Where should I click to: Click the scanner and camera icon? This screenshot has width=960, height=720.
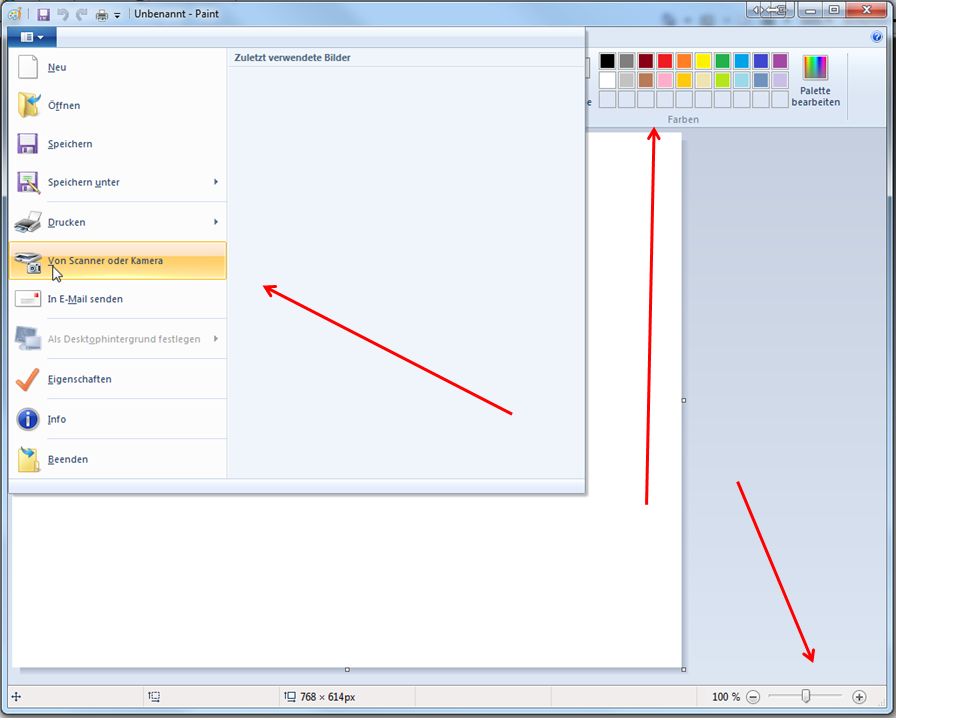[x=28, y=262]
